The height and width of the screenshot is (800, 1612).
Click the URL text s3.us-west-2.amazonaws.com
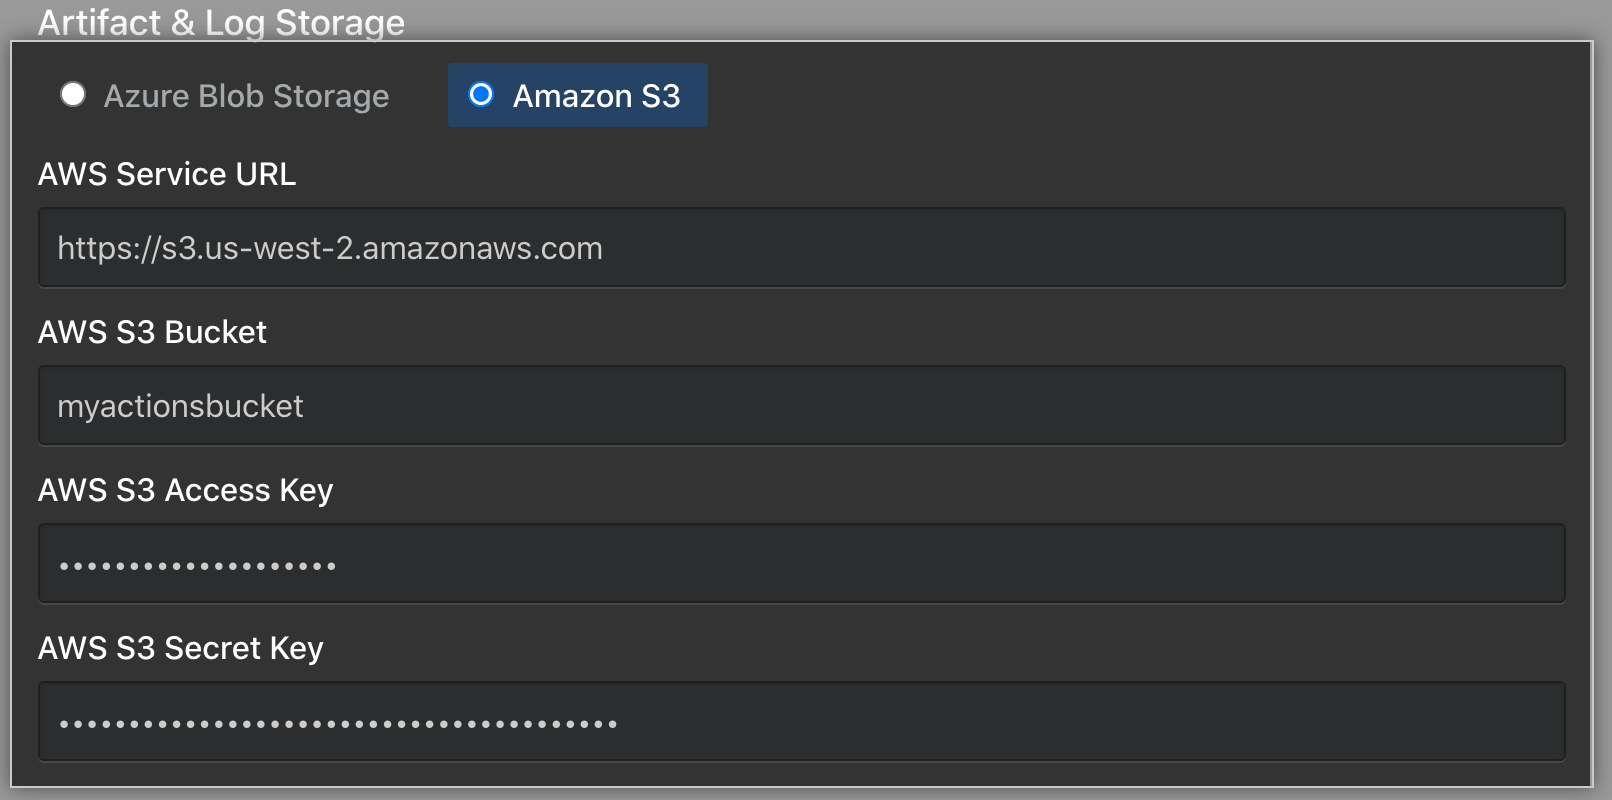tap(330, 248)
